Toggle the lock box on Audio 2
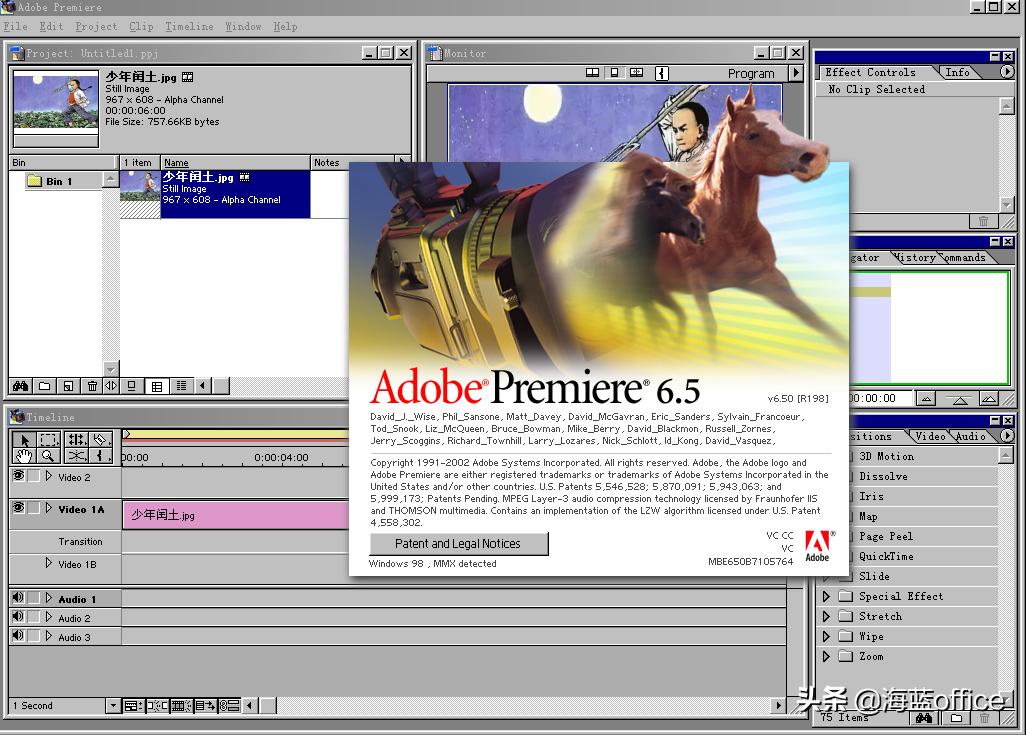Image resolution: width=1026 pixels, height=735 pixels. [x=34, y=617]
